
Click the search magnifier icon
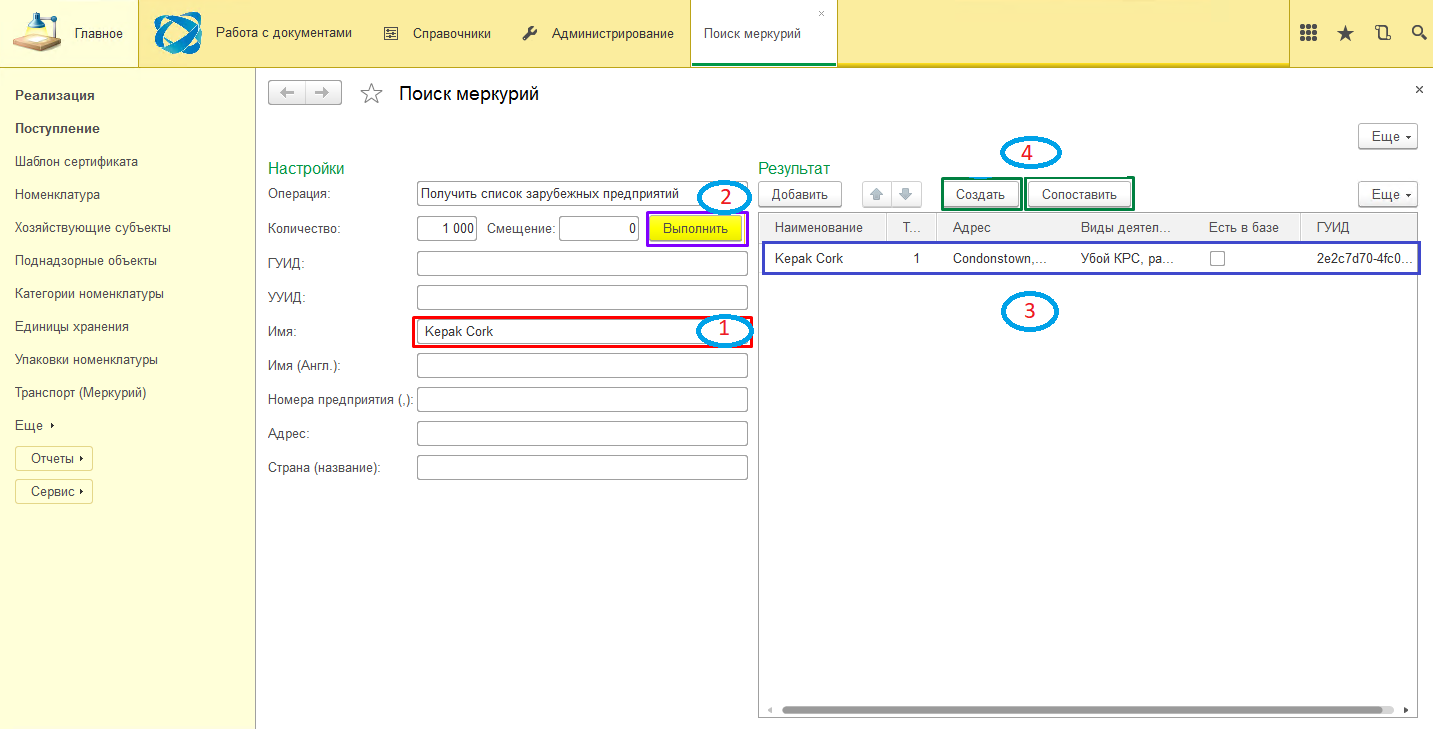click(1419, 33)
